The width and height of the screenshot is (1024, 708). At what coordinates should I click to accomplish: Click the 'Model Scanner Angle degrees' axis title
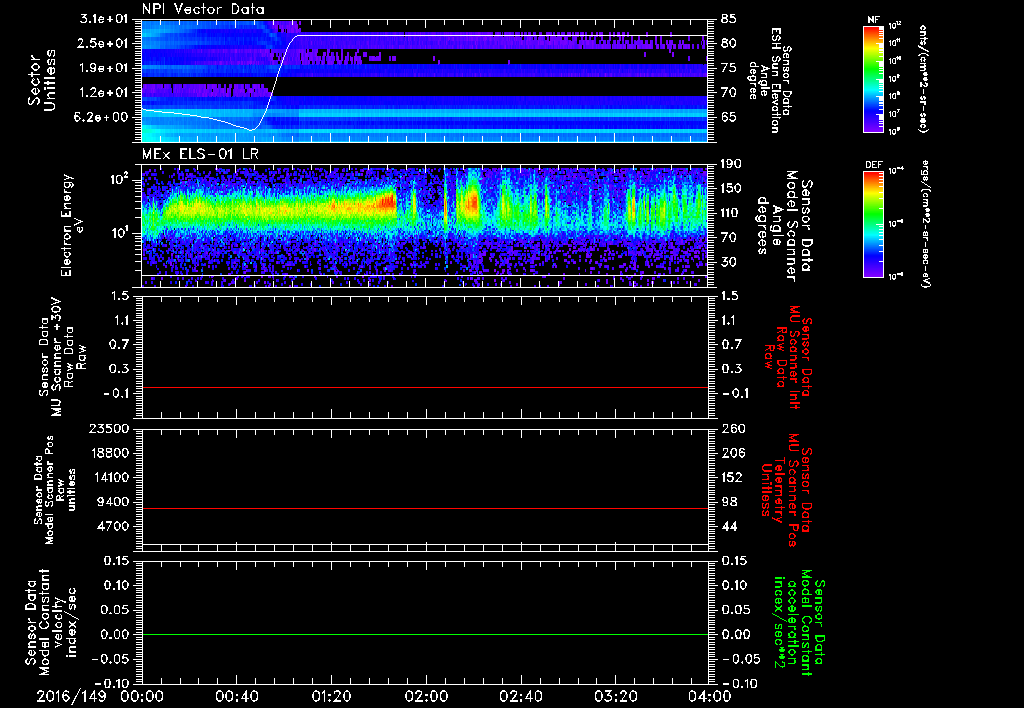pyautogui.click(x=783, y=226)
